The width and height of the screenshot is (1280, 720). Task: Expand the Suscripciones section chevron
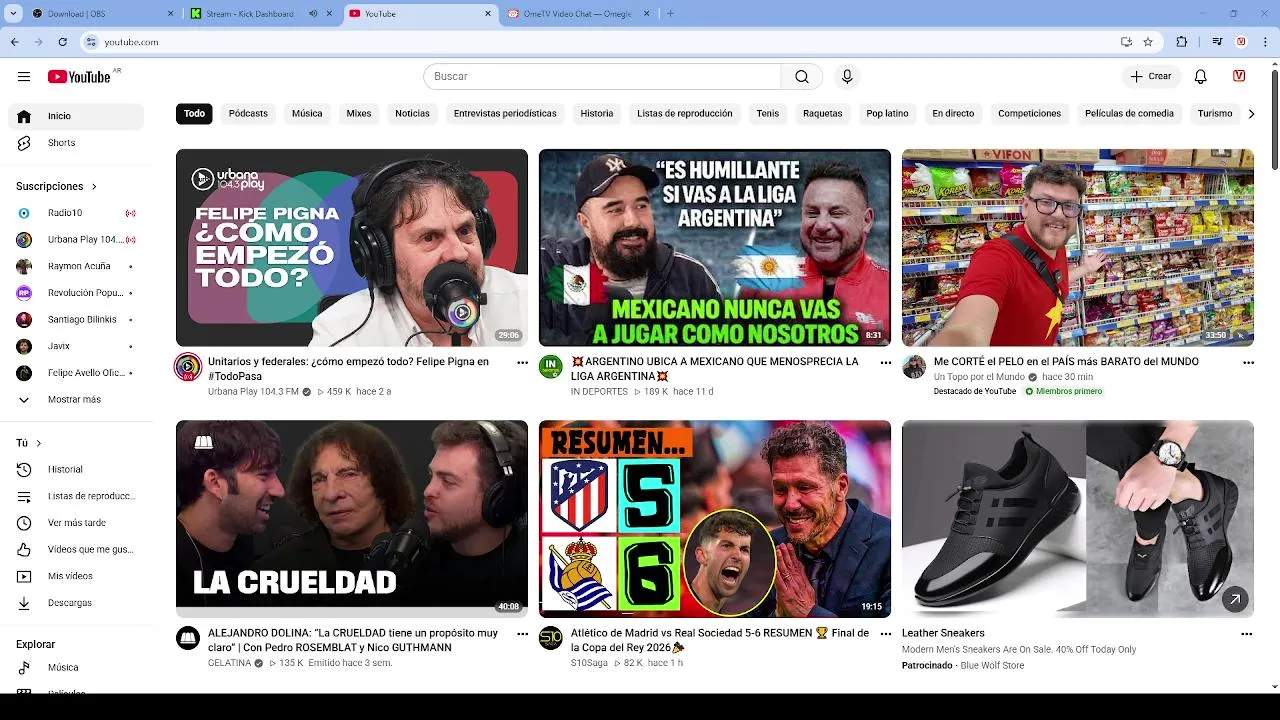tap(94, 187)
